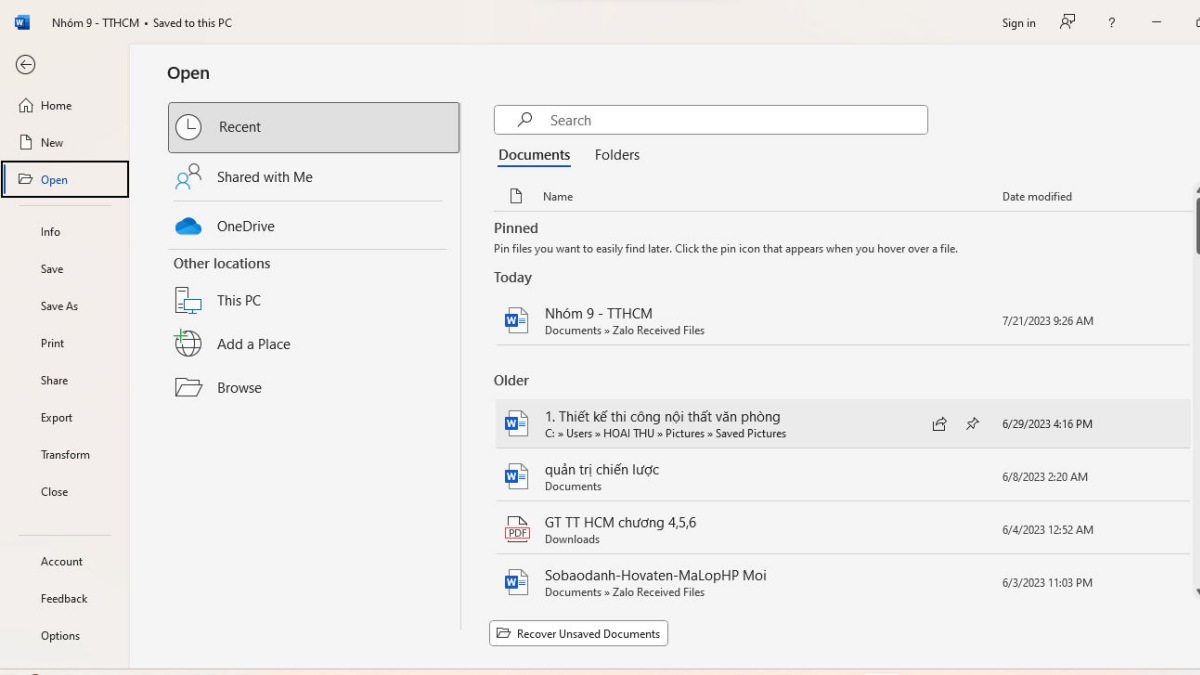The width and height of the screenshot is (1200, 675).
Task: Open the Save As menu item
Action: (x=59, y=306)
